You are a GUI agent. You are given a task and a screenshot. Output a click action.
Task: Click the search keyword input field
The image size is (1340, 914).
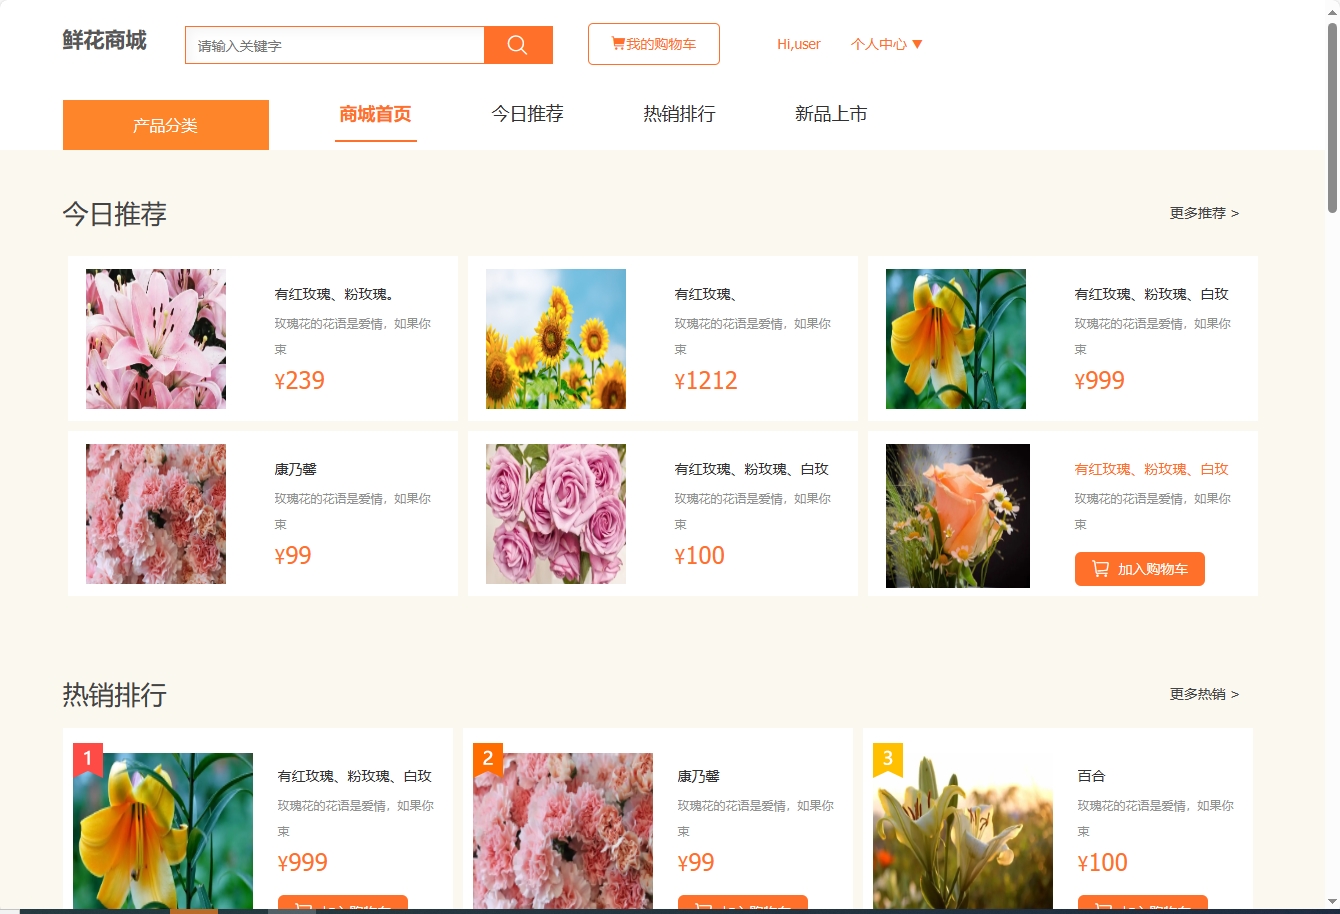(334, 44)
